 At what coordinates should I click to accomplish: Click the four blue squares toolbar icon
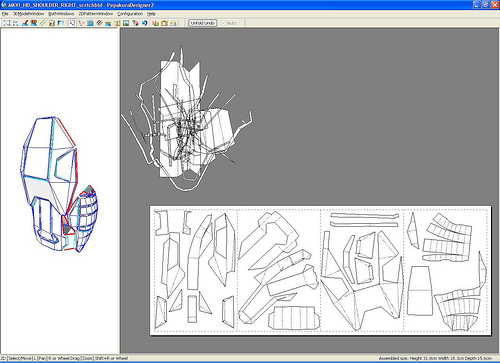[15, 23]
